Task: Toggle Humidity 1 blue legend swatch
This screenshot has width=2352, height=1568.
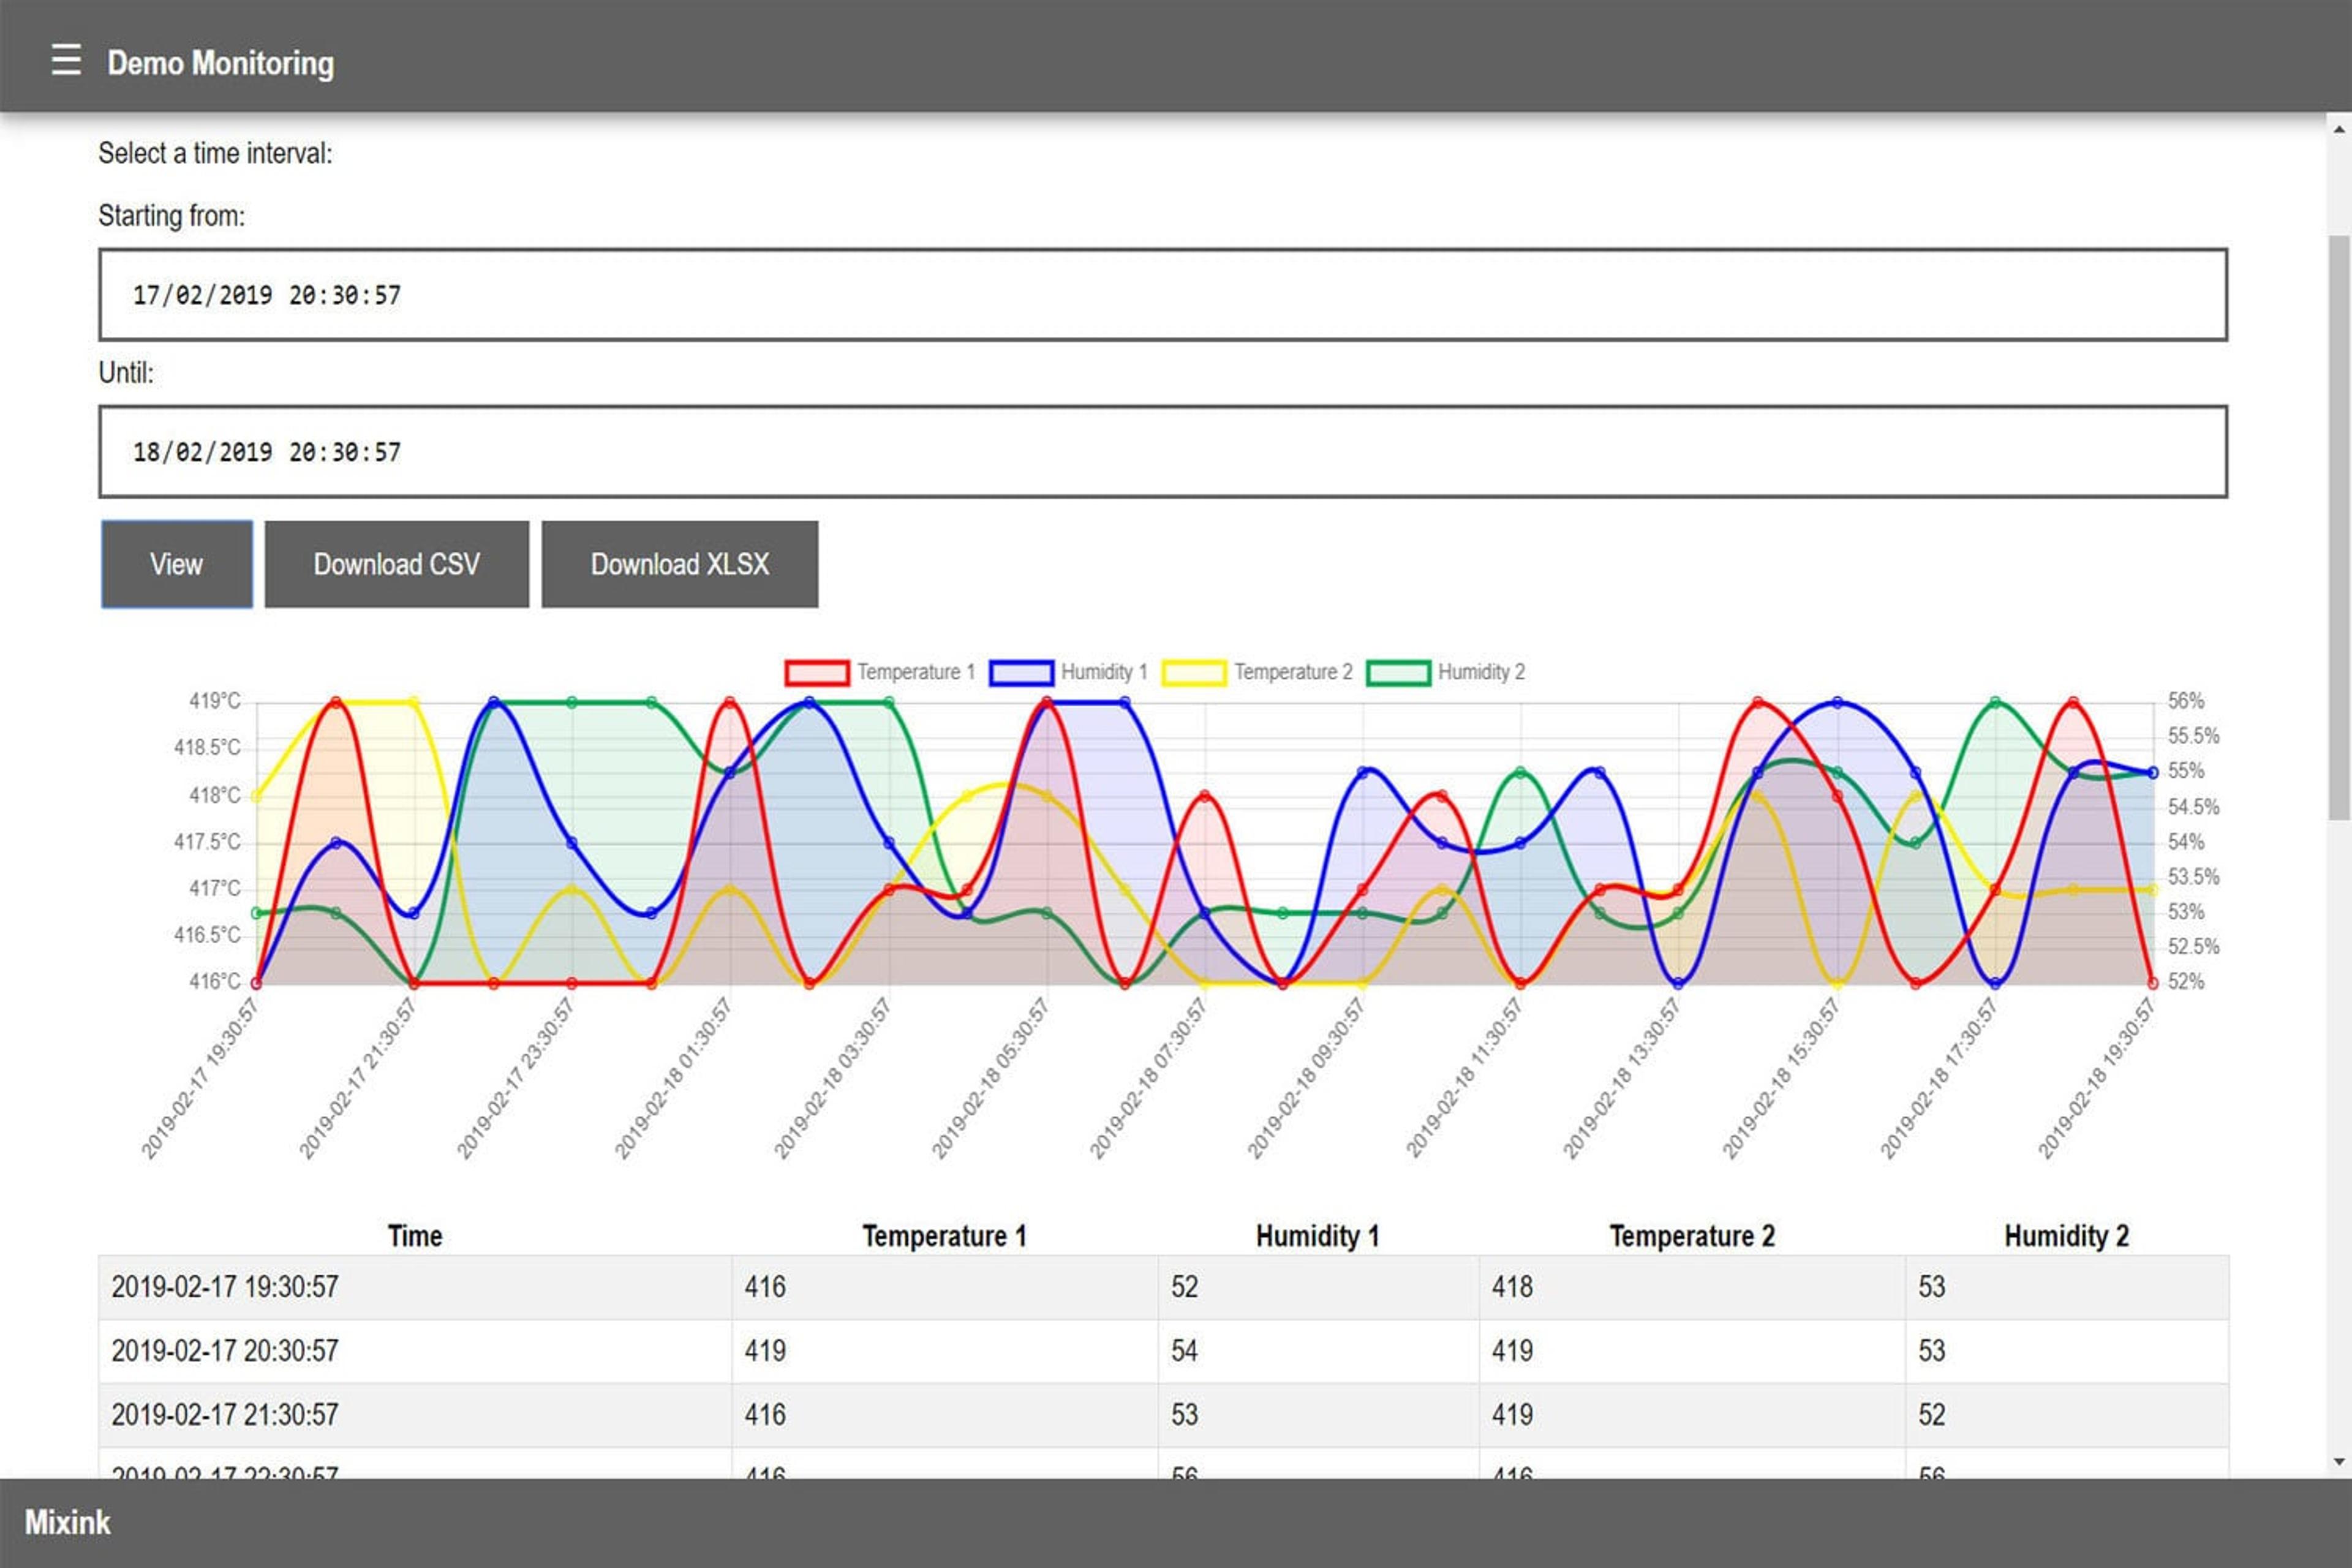Action: click(x=1021, y=672)
